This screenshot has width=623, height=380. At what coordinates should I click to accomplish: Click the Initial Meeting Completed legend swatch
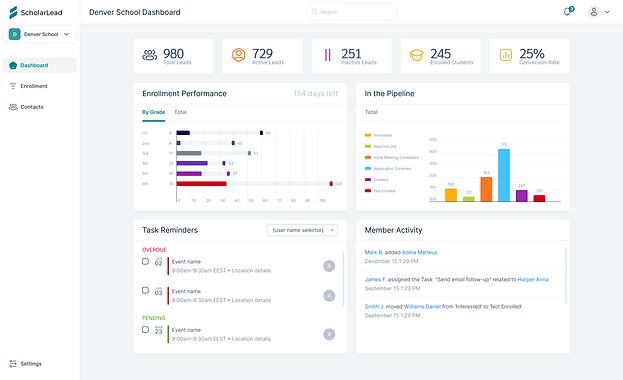tap(368, 157)
